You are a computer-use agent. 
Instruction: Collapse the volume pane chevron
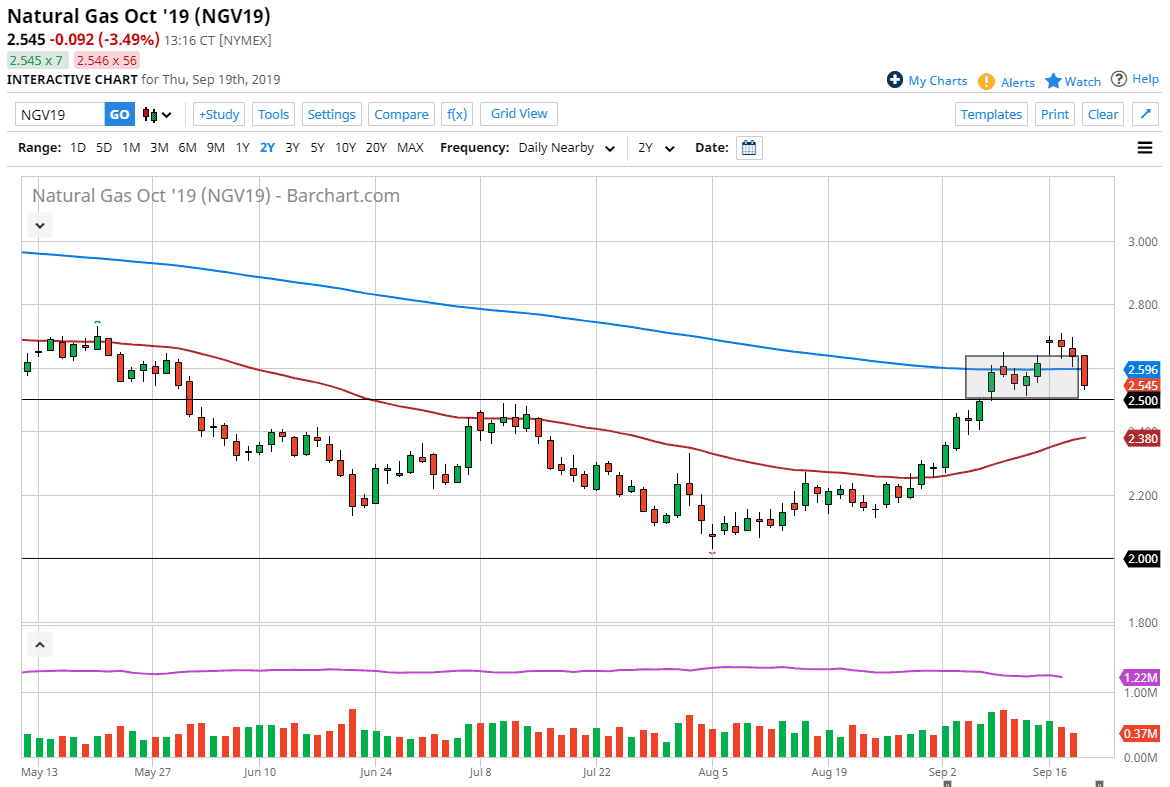(x=39, y=645)
